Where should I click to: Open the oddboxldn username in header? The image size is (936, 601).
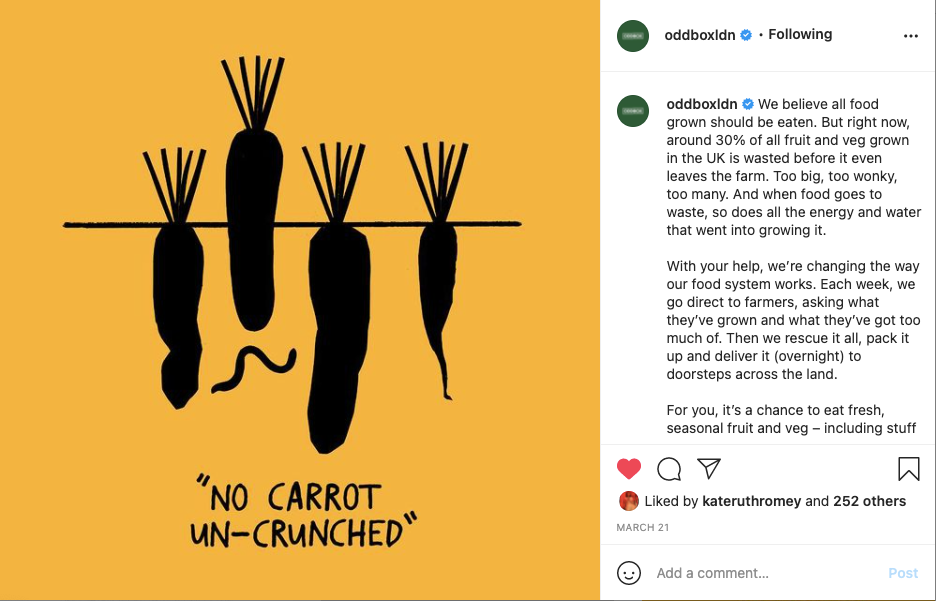coord(700,35)
